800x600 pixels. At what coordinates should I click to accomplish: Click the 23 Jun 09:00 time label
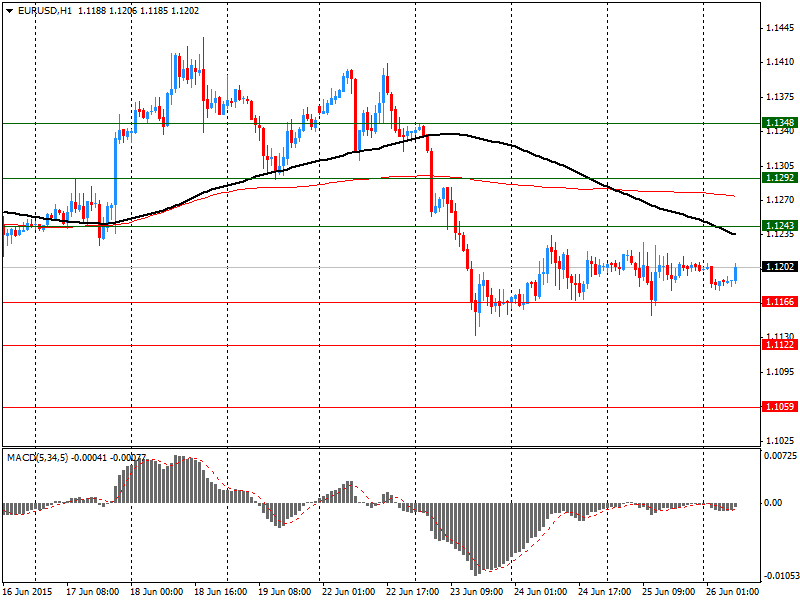pos(477,592)
